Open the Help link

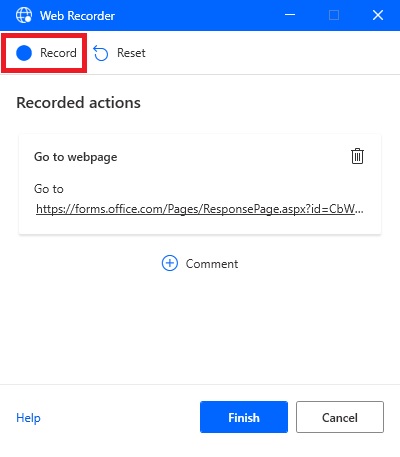click(28, 418)
